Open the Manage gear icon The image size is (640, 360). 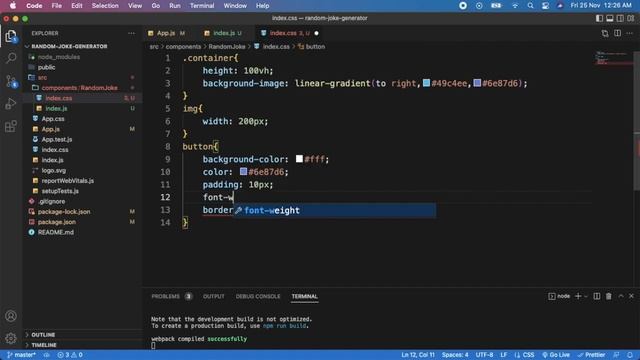[11, 338]
